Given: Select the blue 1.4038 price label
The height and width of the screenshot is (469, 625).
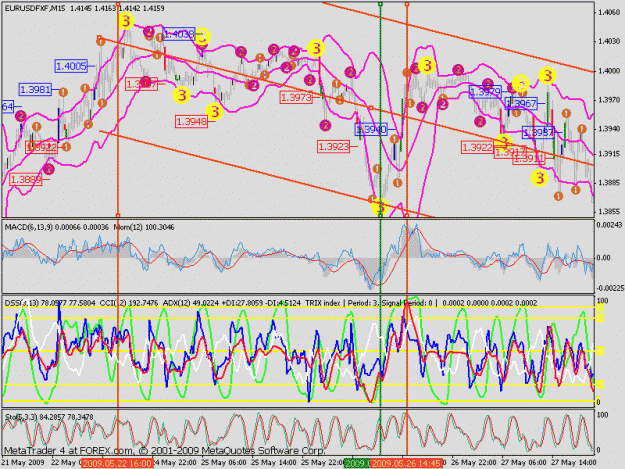Looking at the screenshot, I should (179, 34).
